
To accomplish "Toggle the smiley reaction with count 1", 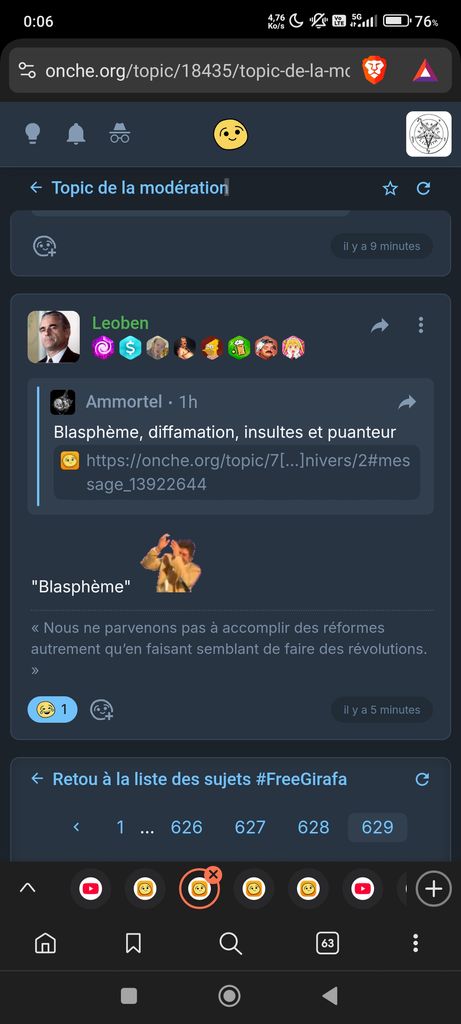I will point(52,709).
